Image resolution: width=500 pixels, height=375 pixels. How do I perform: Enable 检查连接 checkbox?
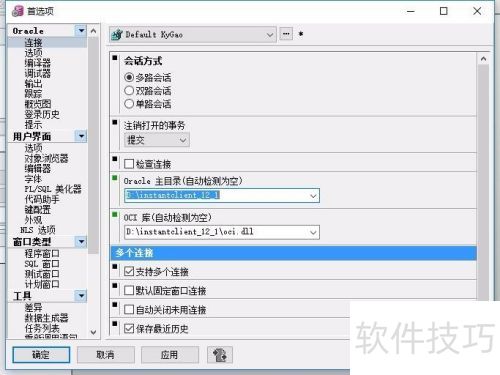point(129,164)
